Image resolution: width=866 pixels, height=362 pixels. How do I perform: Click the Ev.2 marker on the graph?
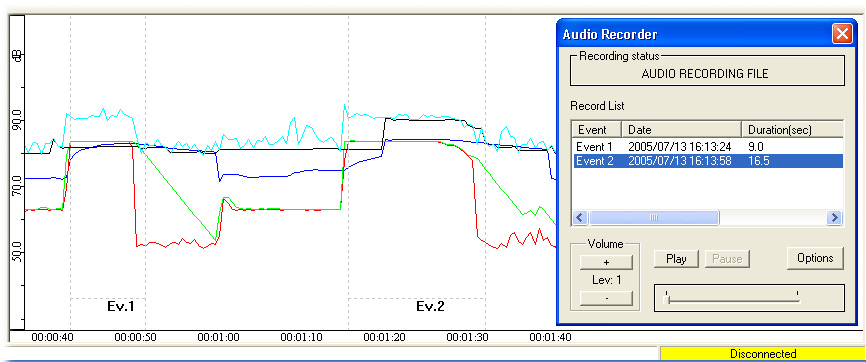tap(430, 306)
